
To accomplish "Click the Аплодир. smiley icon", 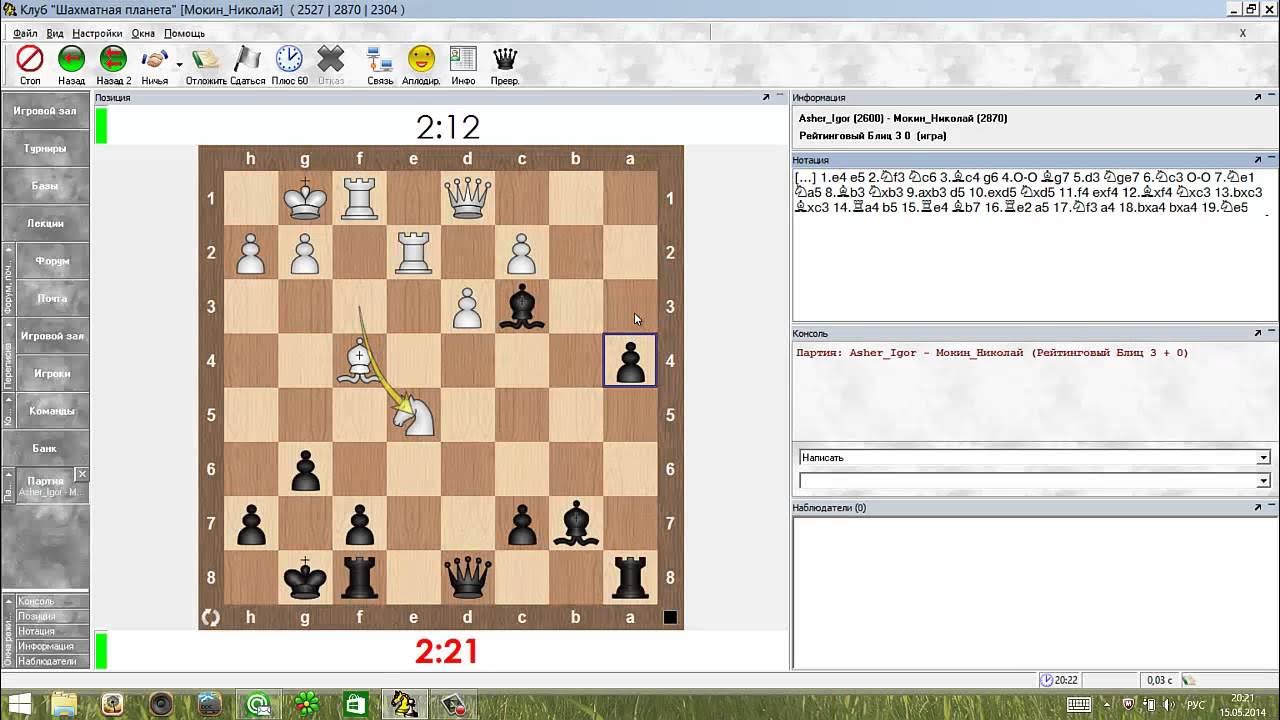I will 421,60.
